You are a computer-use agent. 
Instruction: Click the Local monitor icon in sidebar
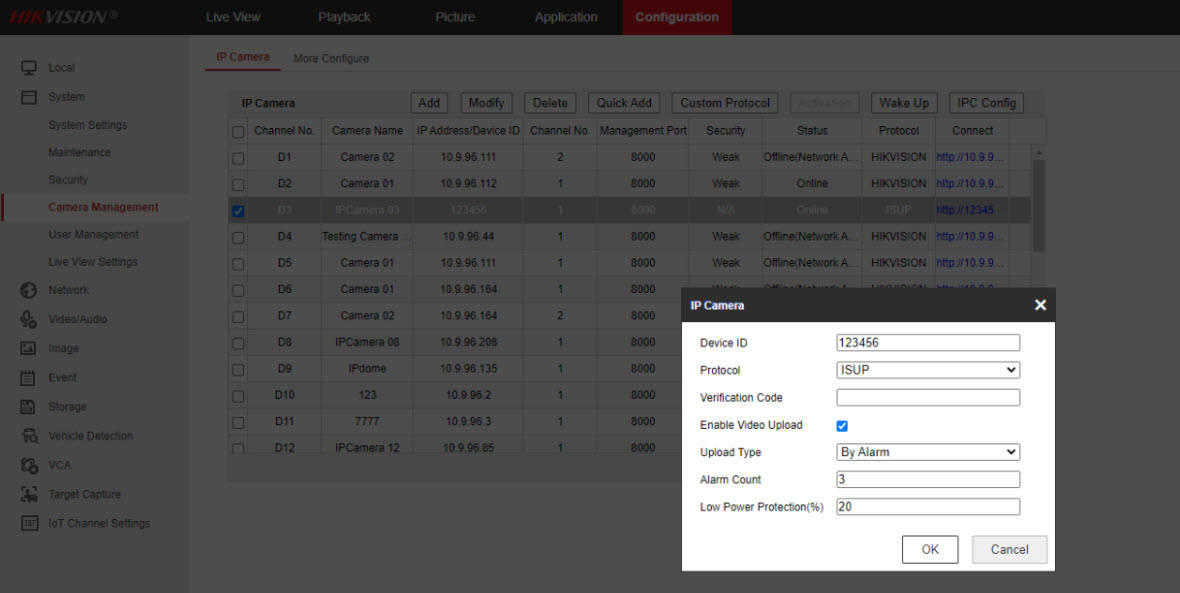tap(29, 68)
